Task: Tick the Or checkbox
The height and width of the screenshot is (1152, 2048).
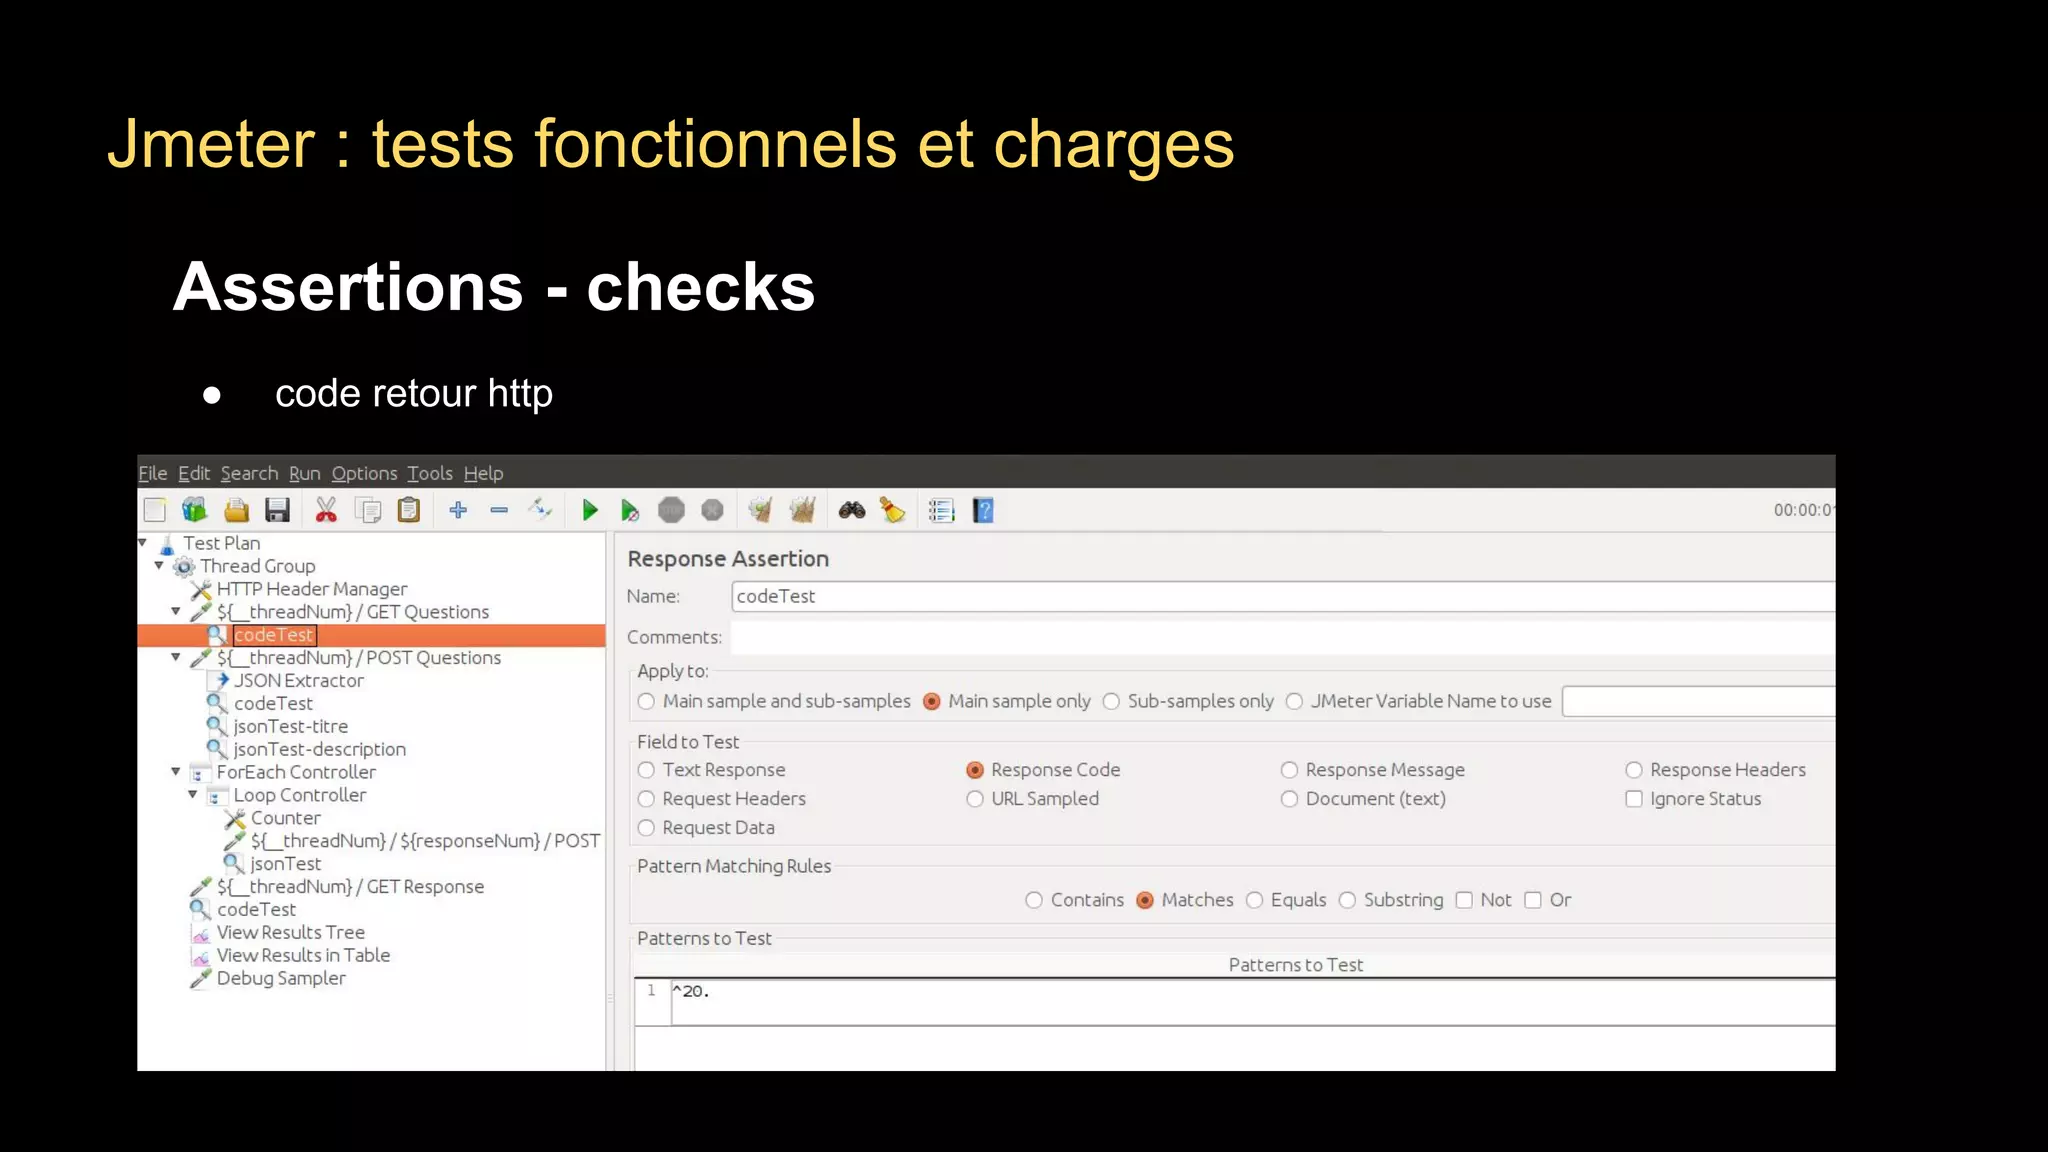Action: point(1533,900)
